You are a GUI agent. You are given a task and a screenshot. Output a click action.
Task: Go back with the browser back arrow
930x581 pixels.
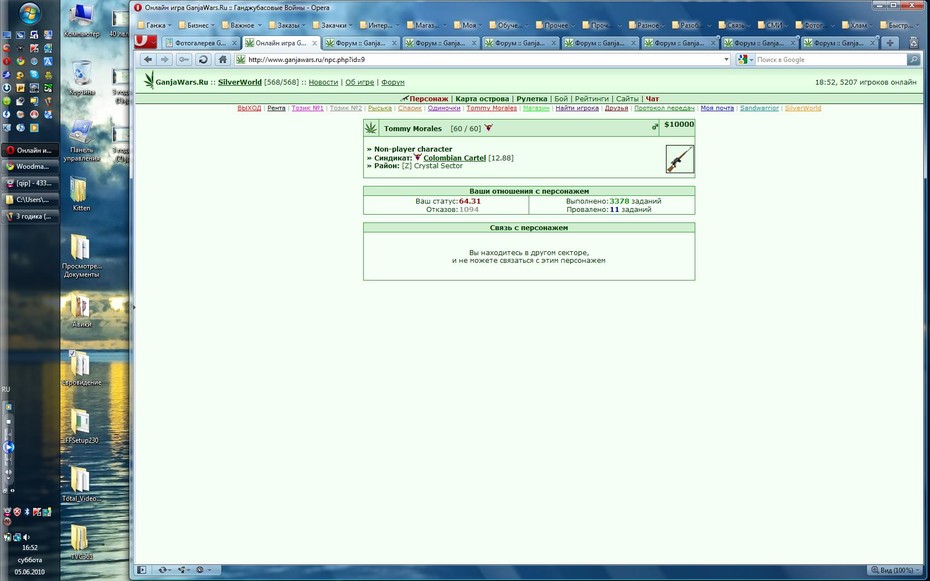[x=148, y=59]
